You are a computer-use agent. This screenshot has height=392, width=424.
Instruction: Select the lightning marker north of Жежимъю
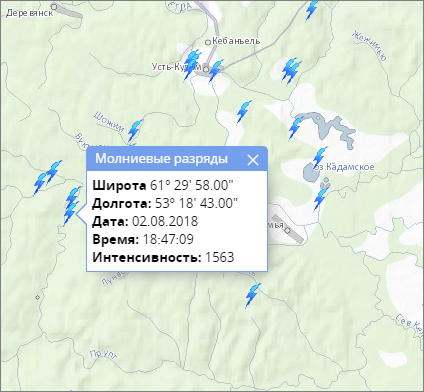[x=312, y=10]
